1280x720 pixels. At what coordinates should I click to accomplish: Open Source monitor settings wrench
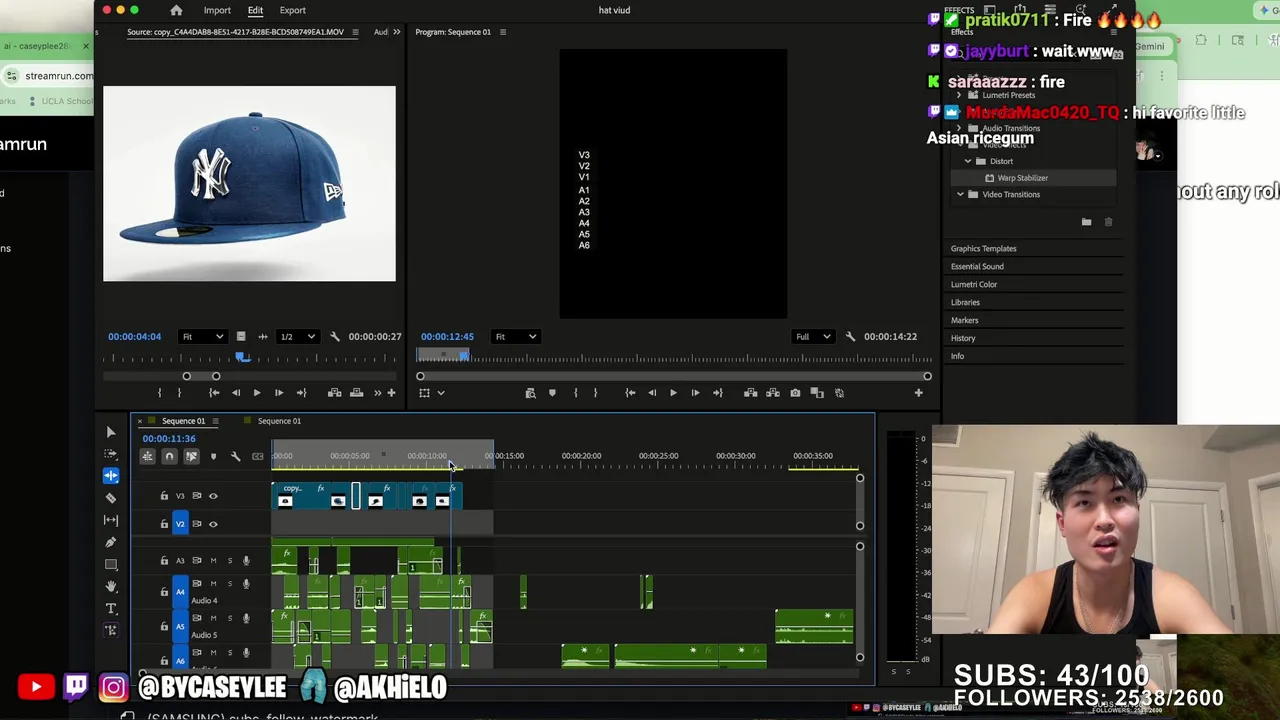[x=334, y=337]
